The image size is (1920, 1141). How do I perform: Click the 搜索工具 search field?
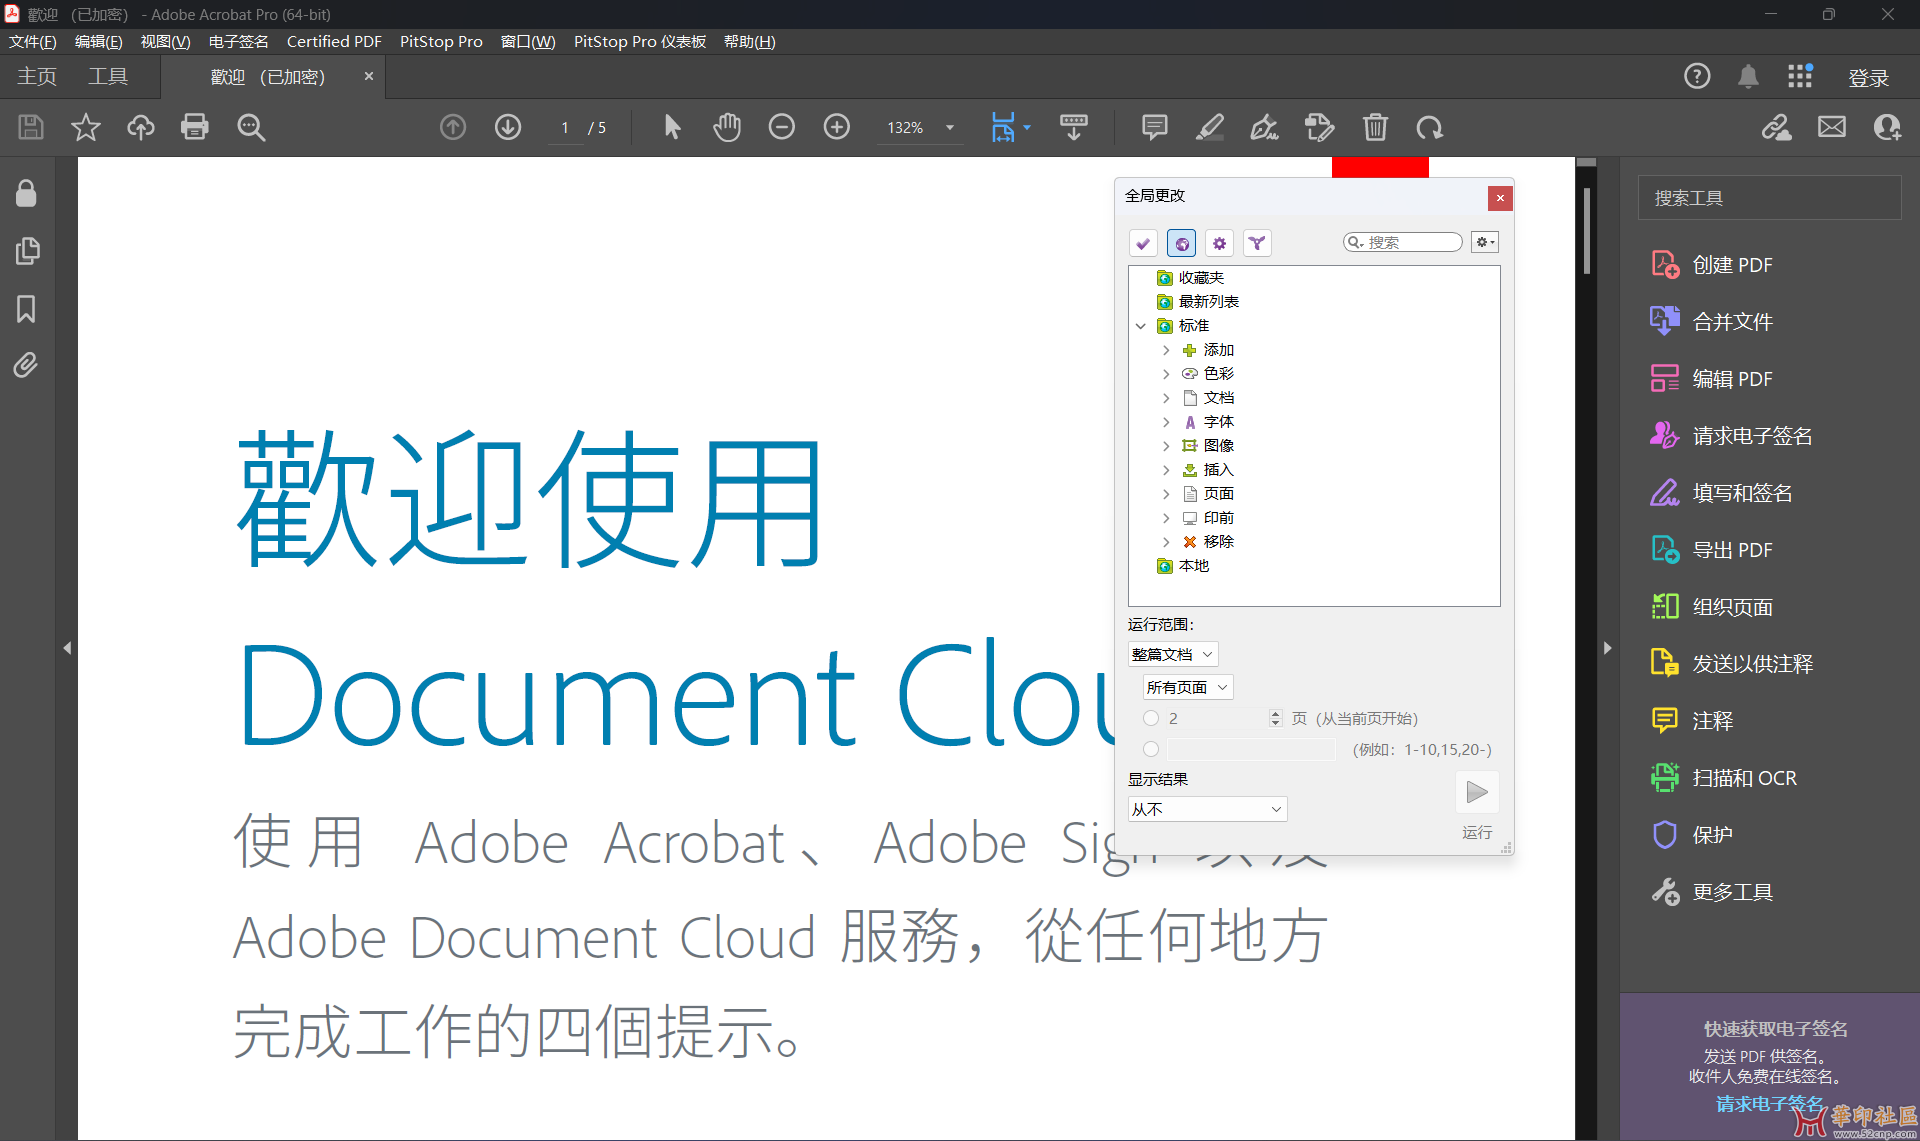click(1768, 198)
